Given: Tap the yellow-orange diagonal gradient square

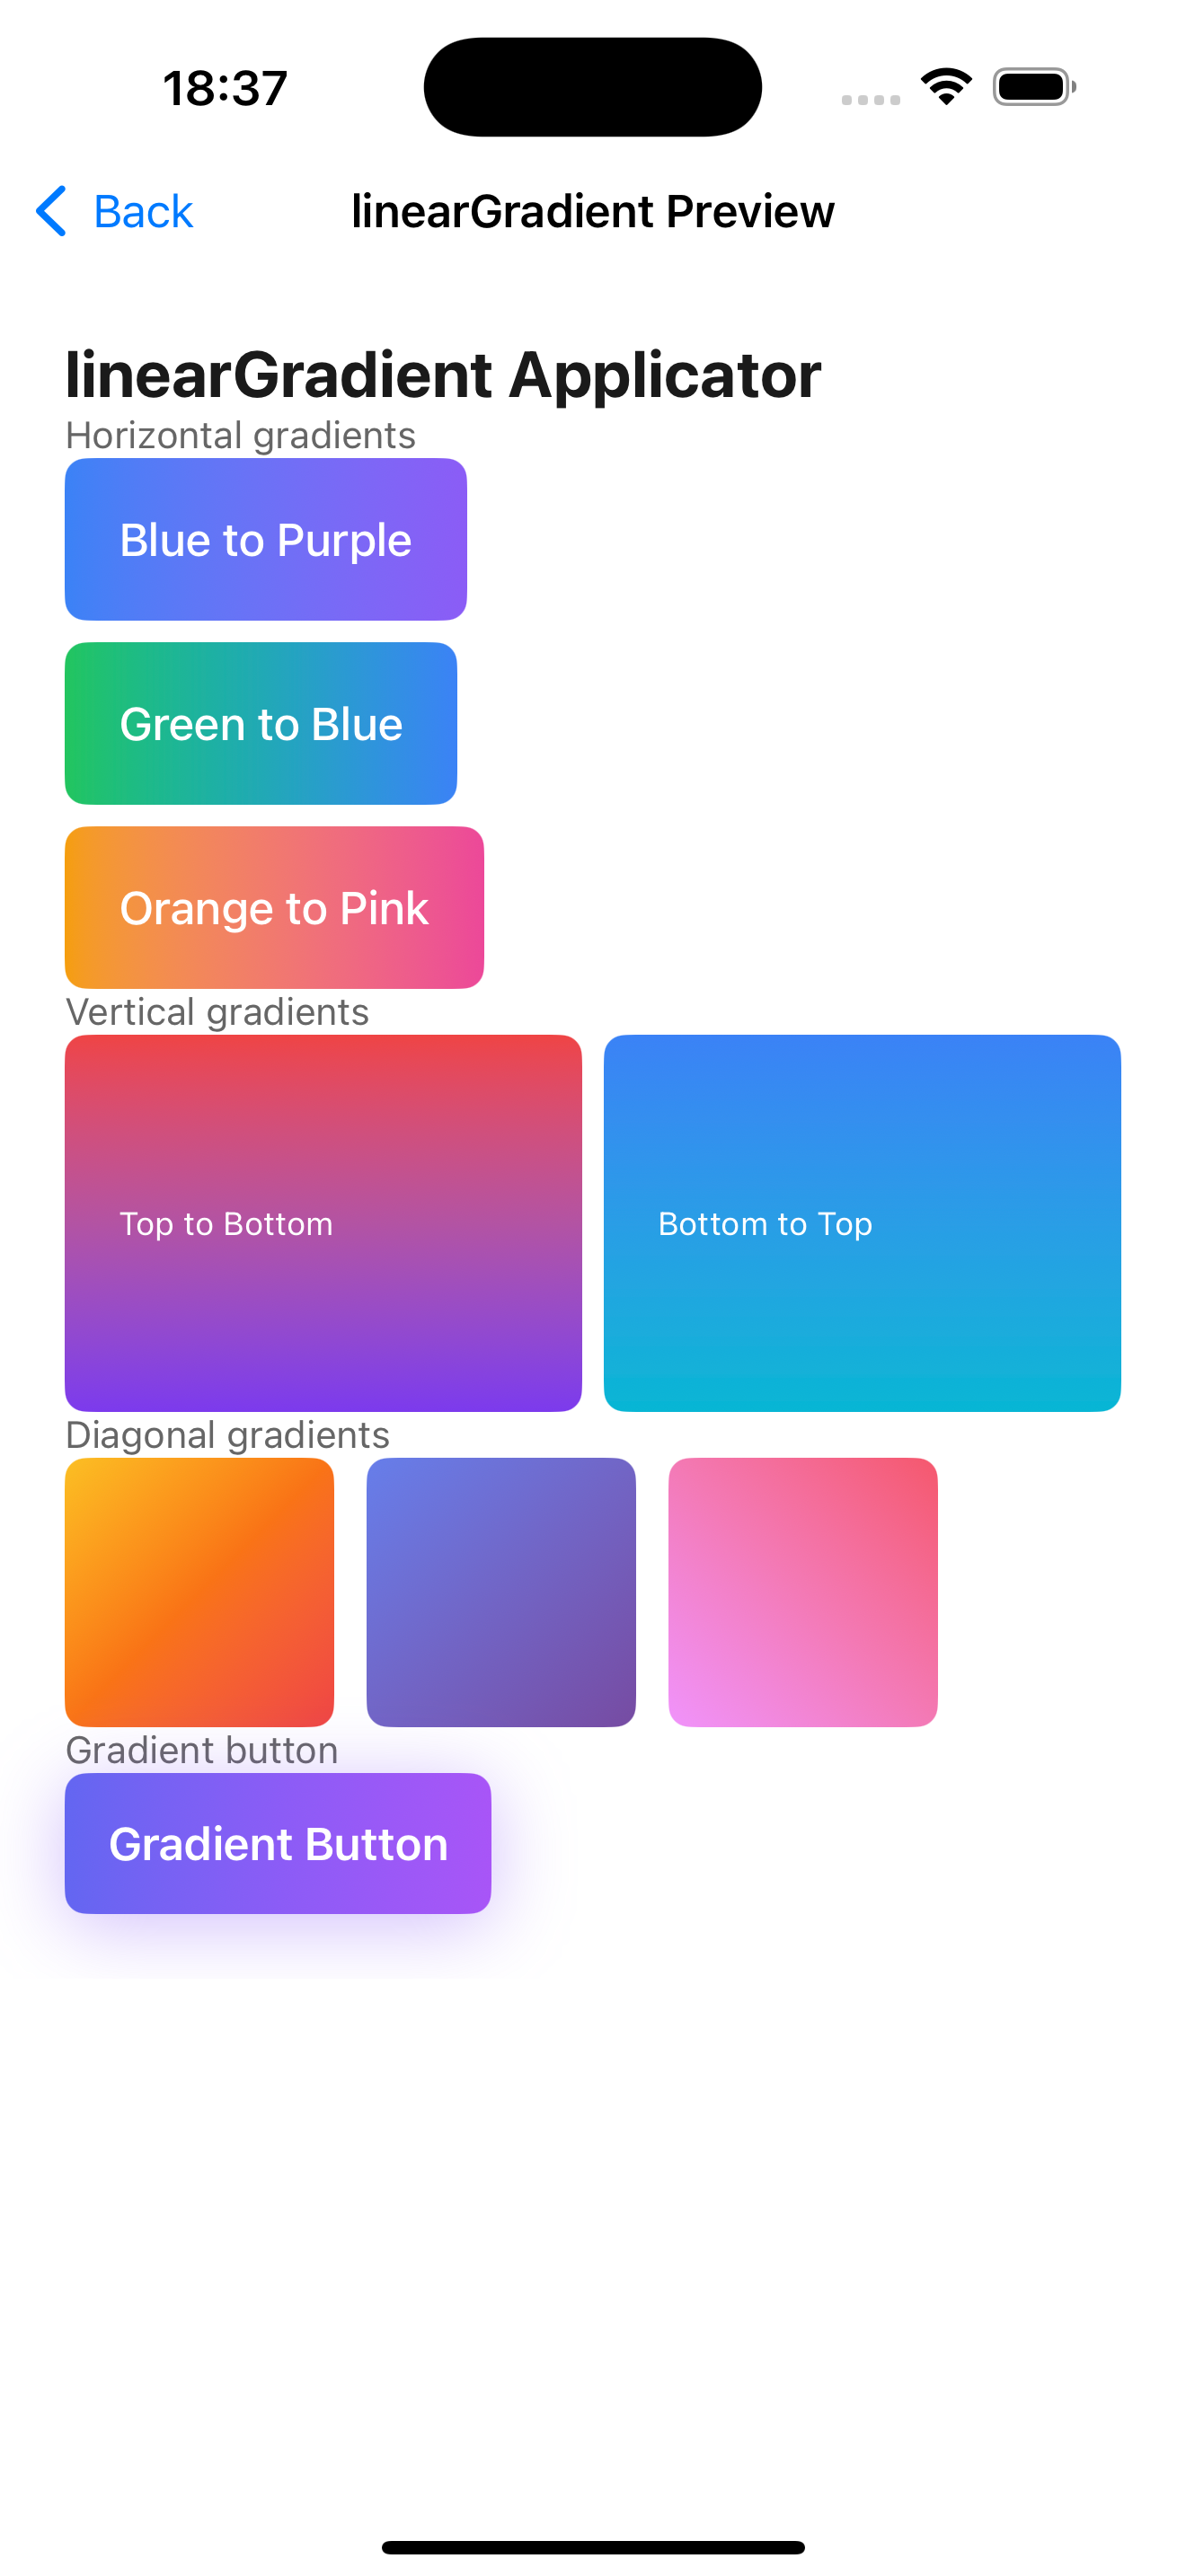Looking at the screenshot, I should click(199, 1592).
